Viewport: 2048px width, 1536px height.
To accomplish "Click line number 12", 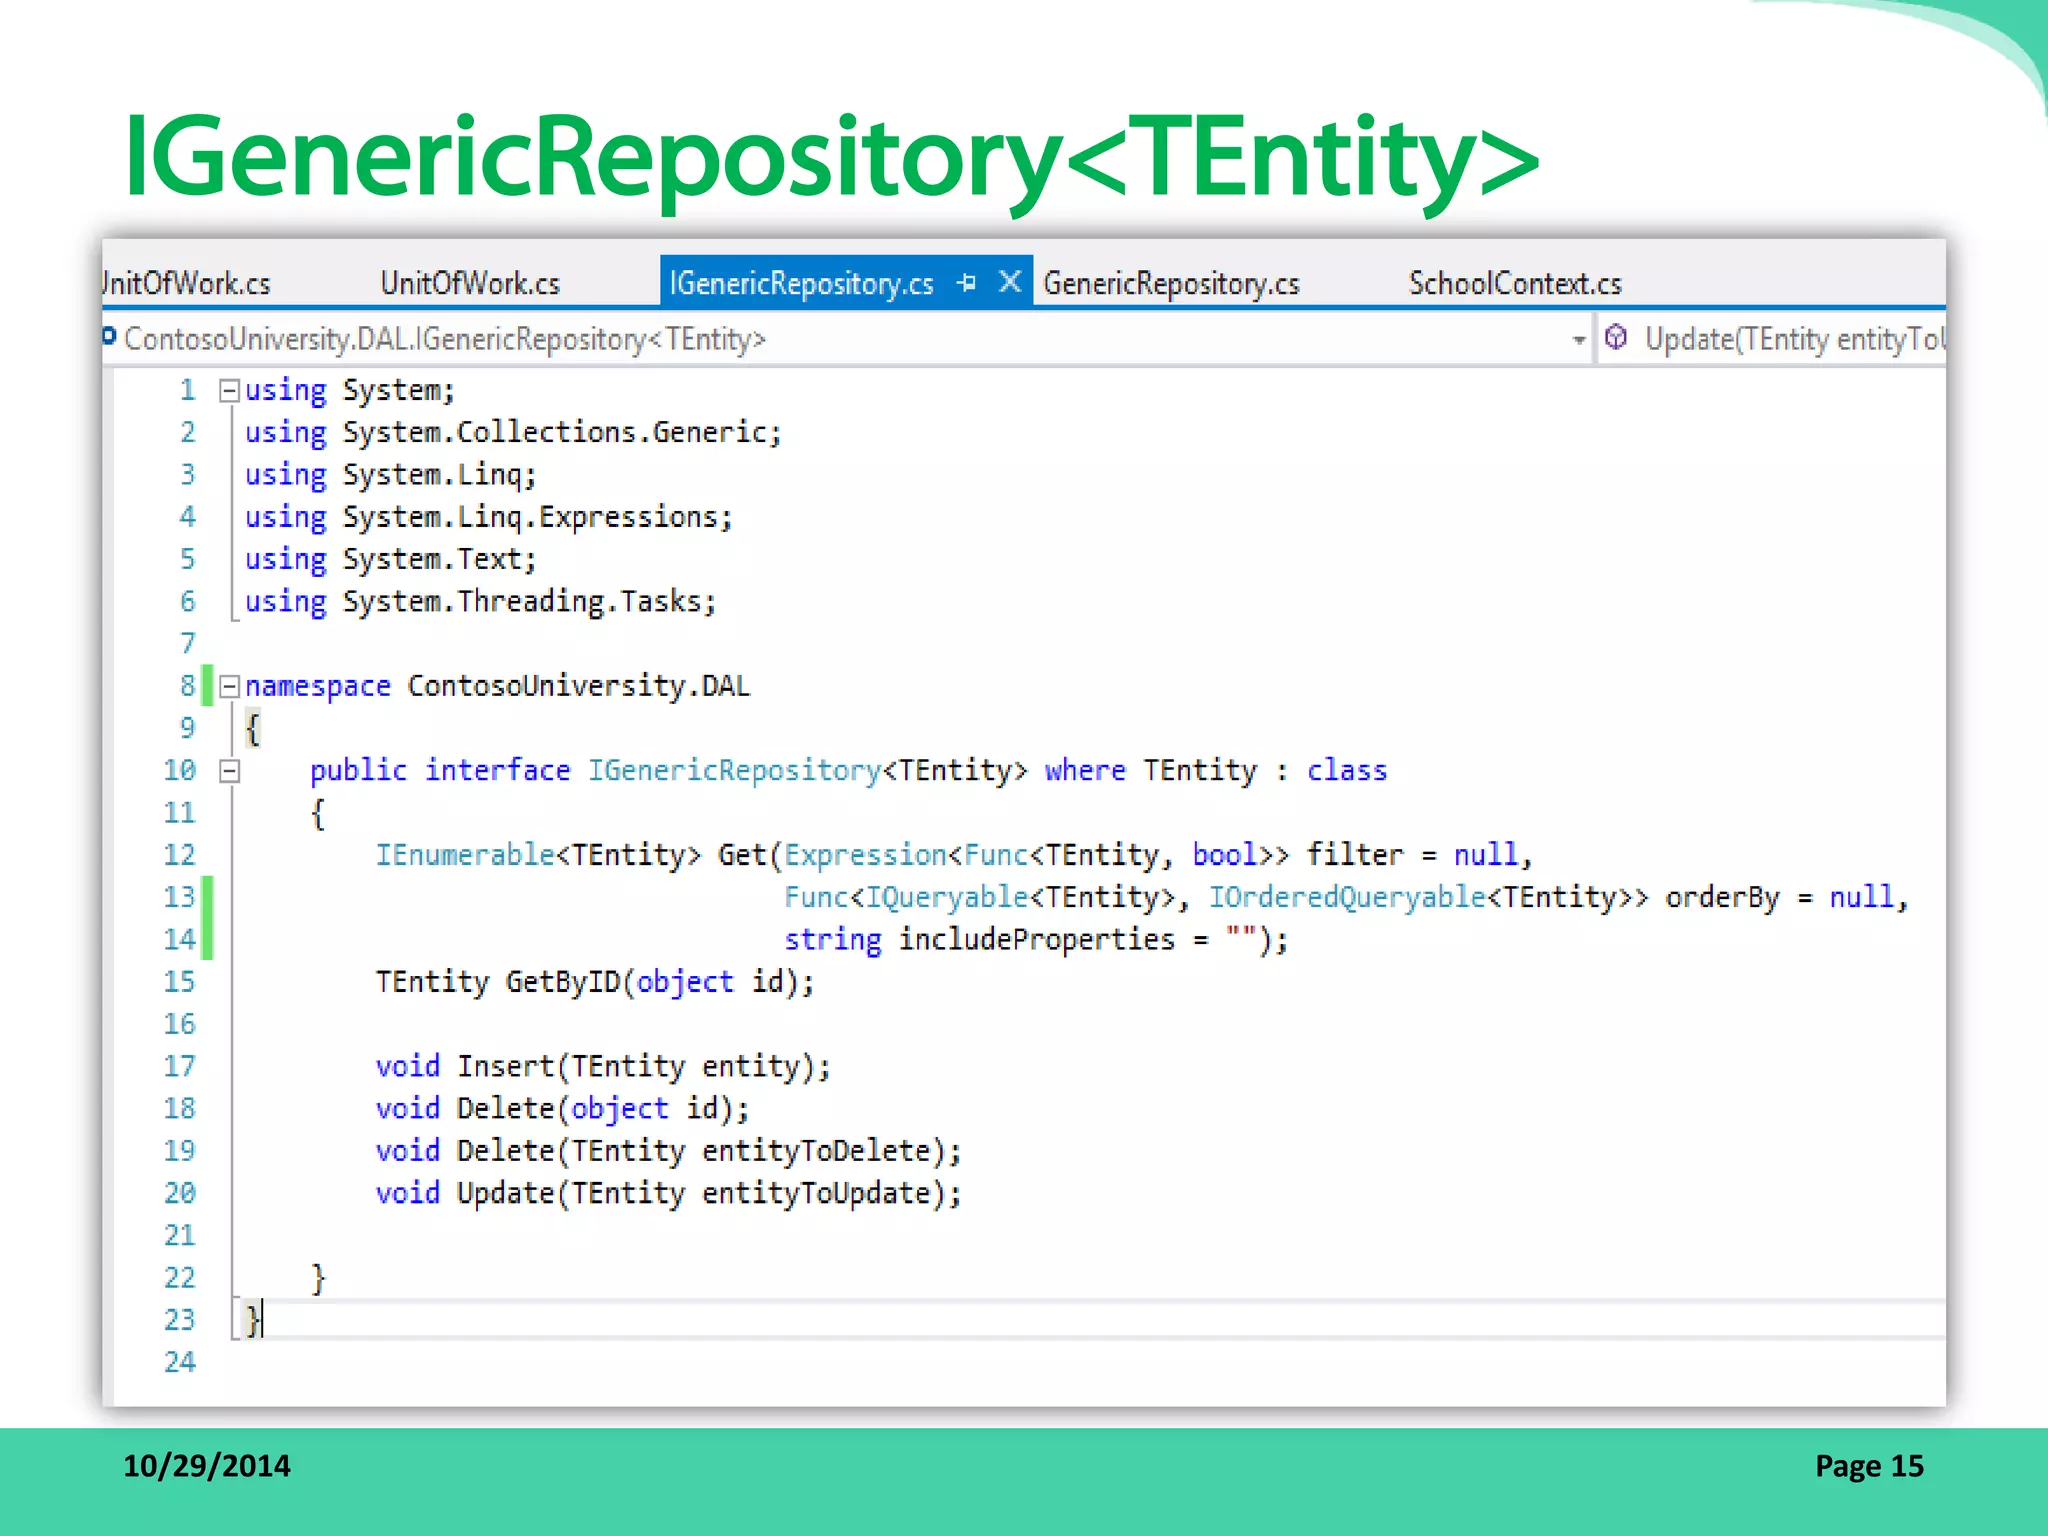I will coord(179,855).
